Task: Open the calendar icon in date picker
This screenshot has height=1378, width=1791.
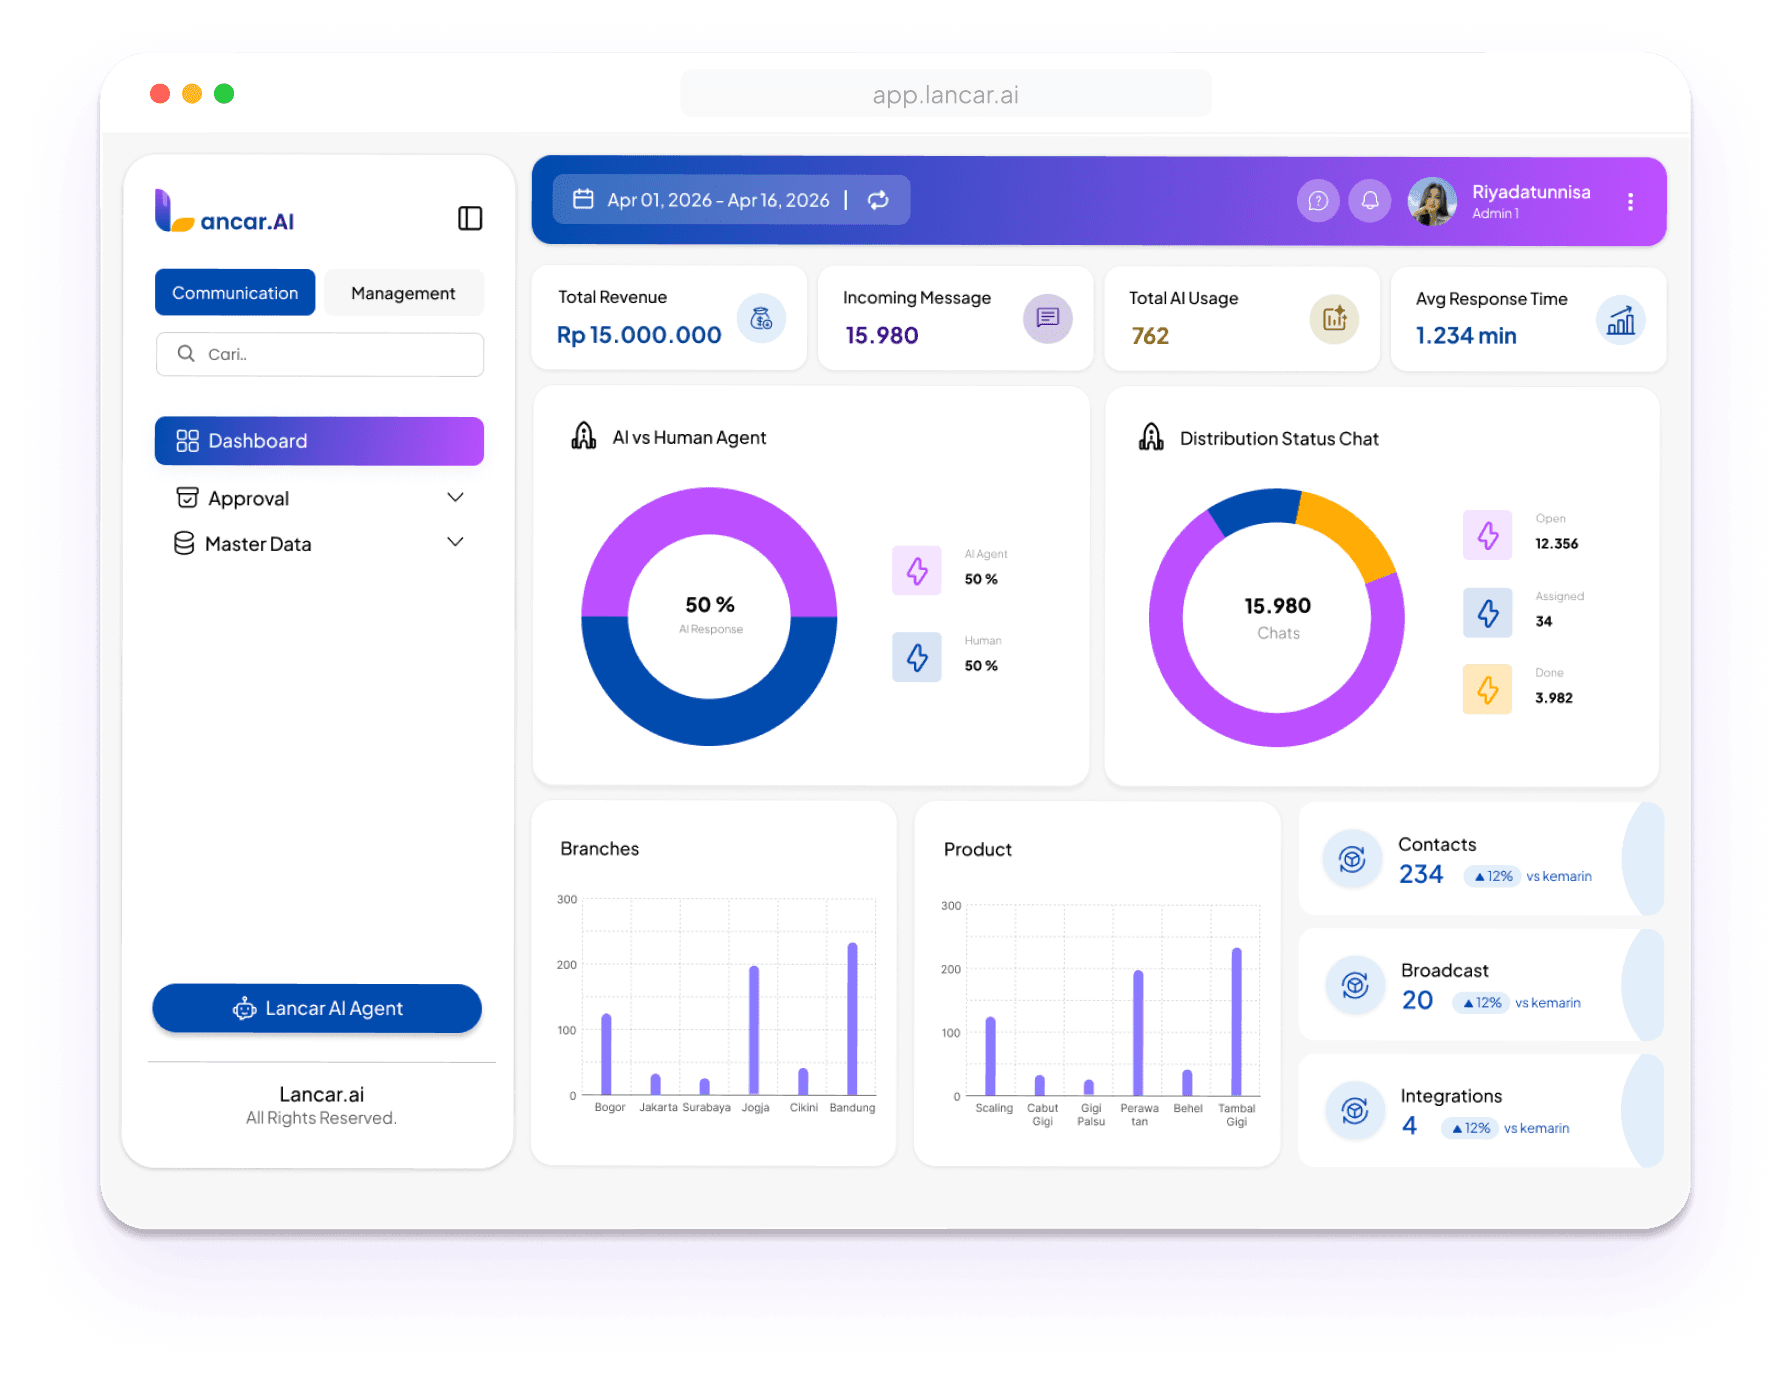Action: (x=583, y=199)
